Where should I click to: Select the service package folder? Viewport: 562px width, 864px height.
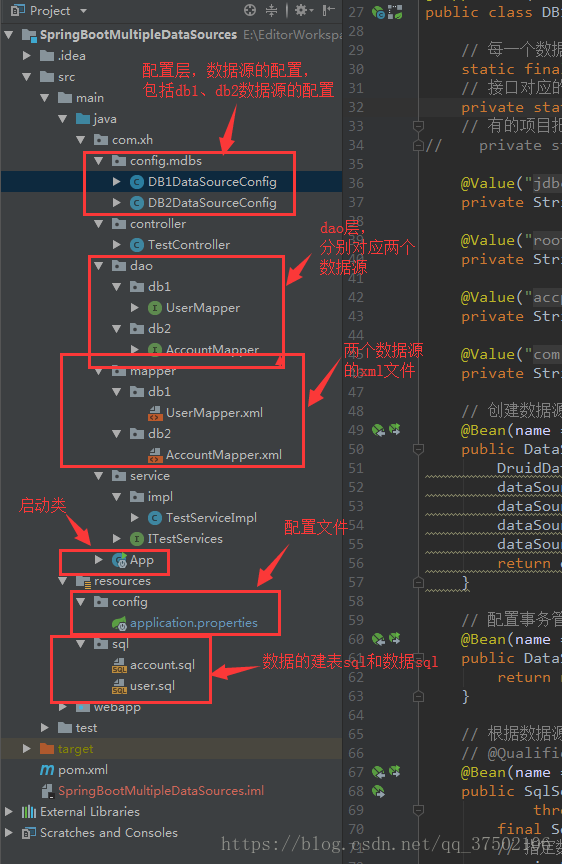[150, 476]
